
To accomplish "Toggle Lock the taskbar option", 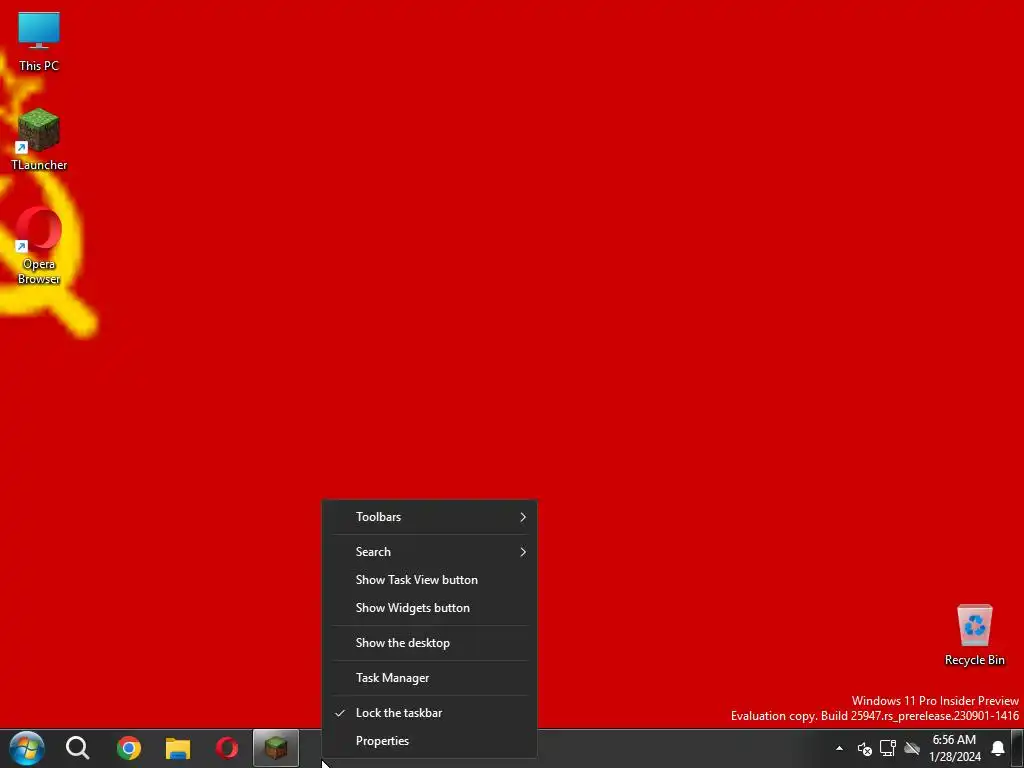I will pos(430,713).
